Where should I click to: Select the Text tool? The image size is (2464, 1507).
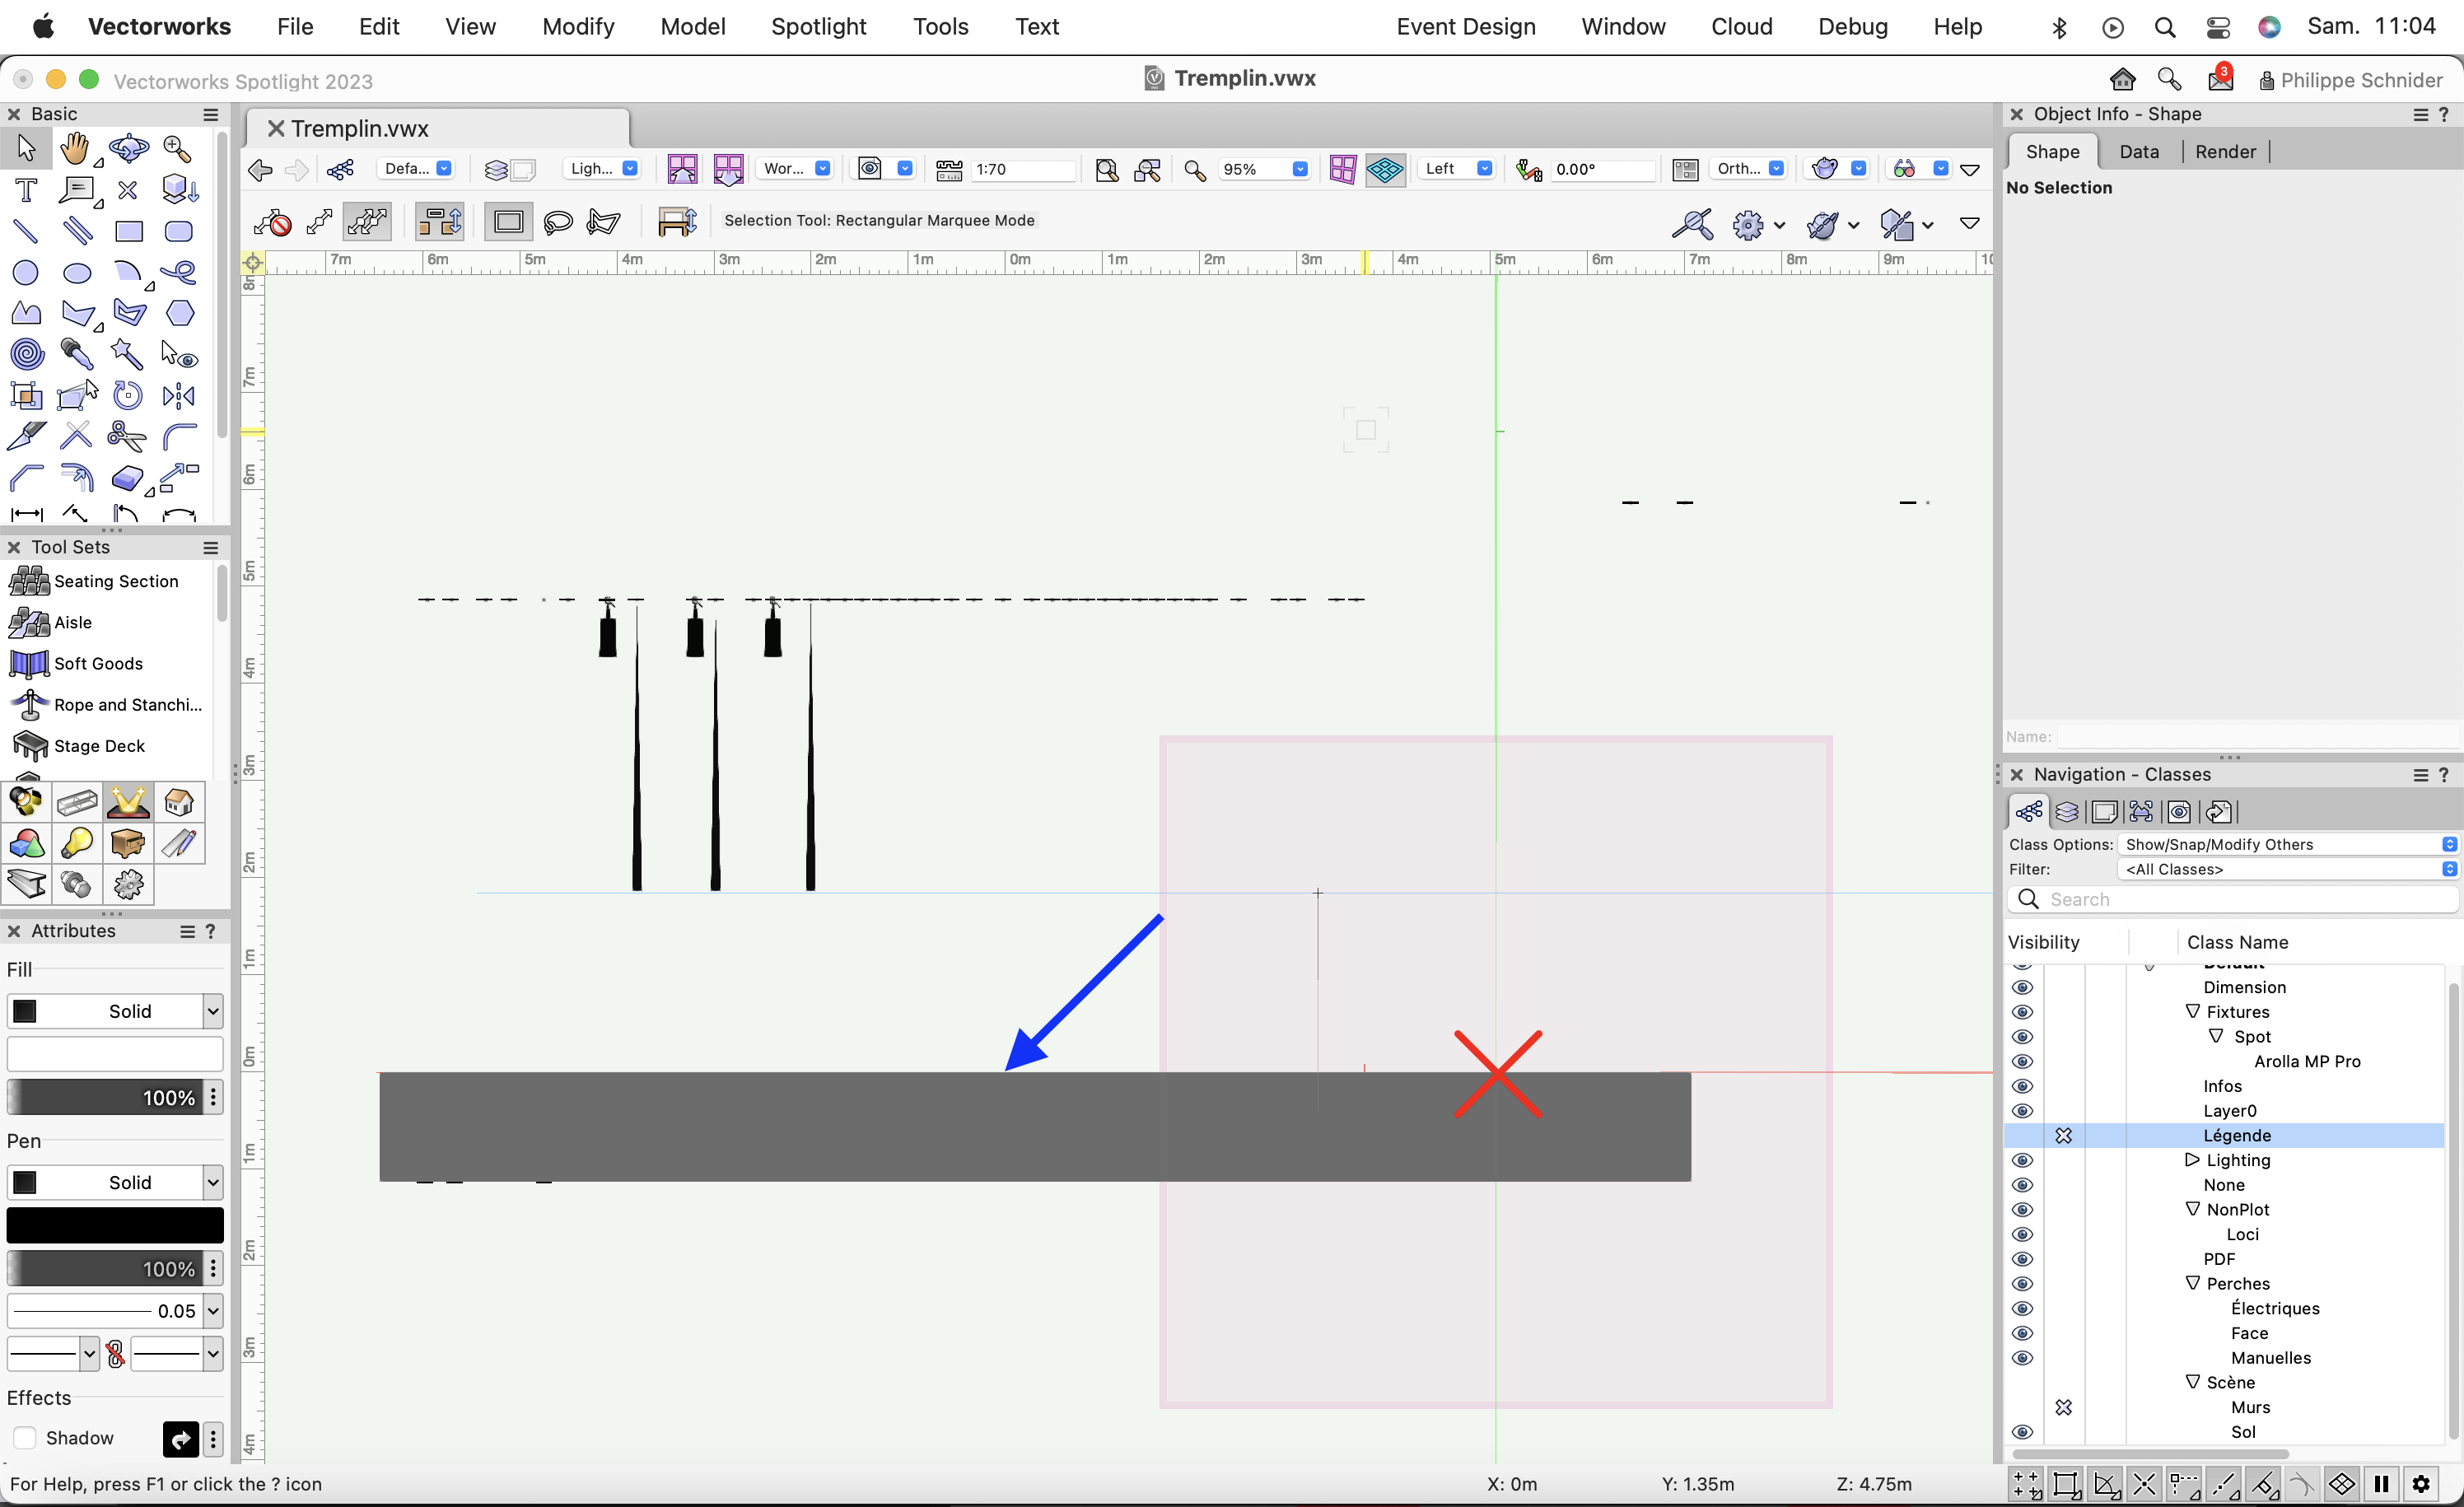[25, 190]
